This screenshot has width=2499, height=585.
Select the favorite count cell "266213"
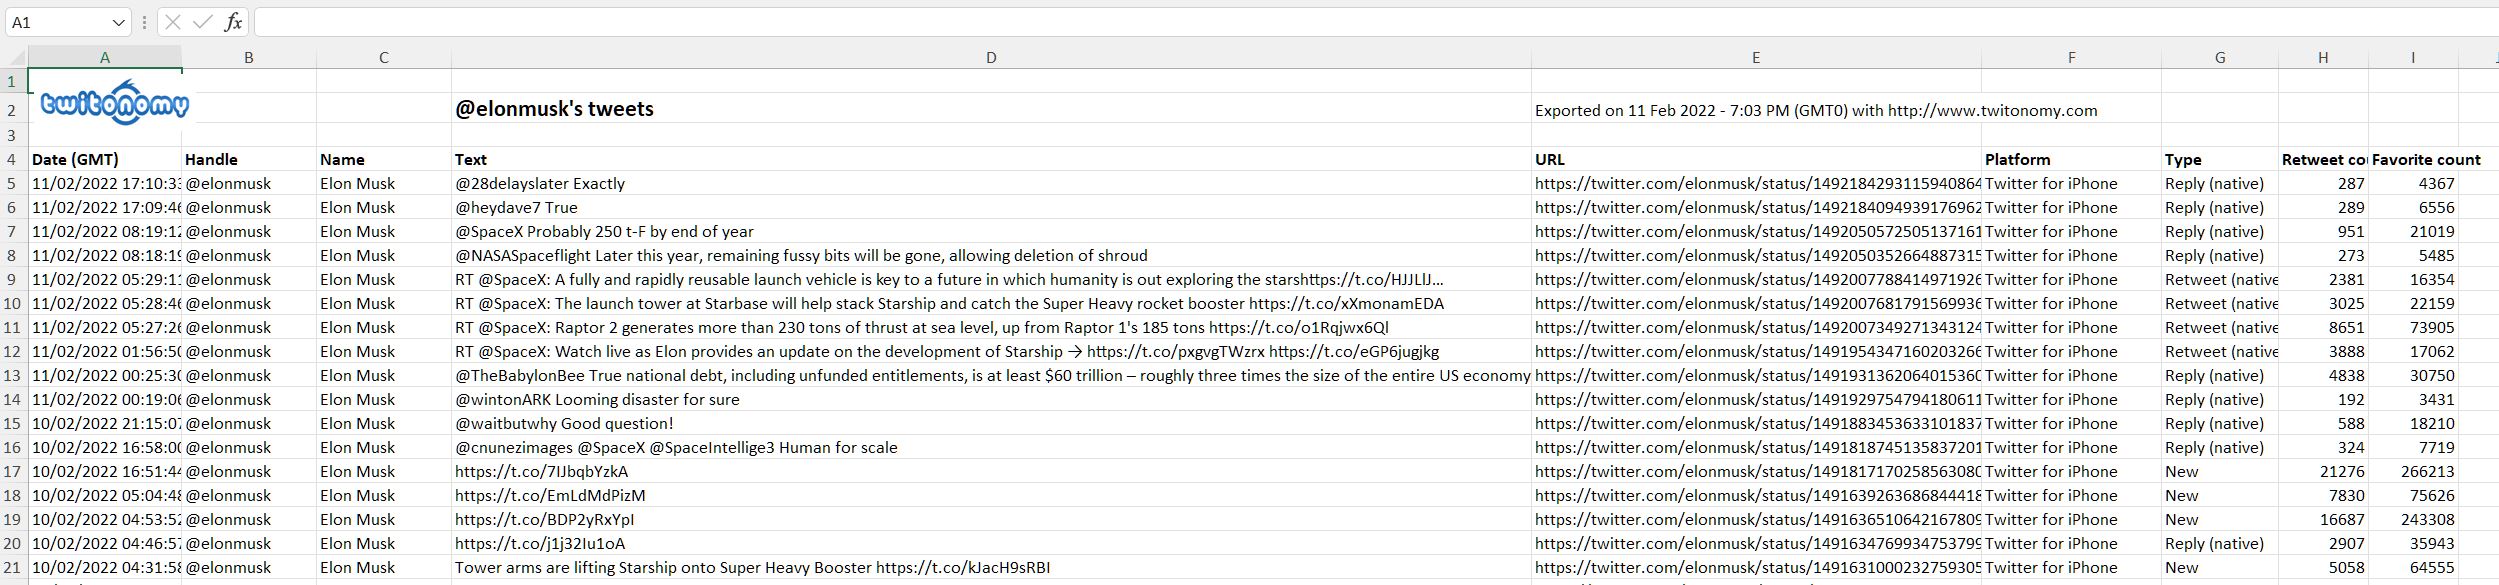coord(2413,471)
